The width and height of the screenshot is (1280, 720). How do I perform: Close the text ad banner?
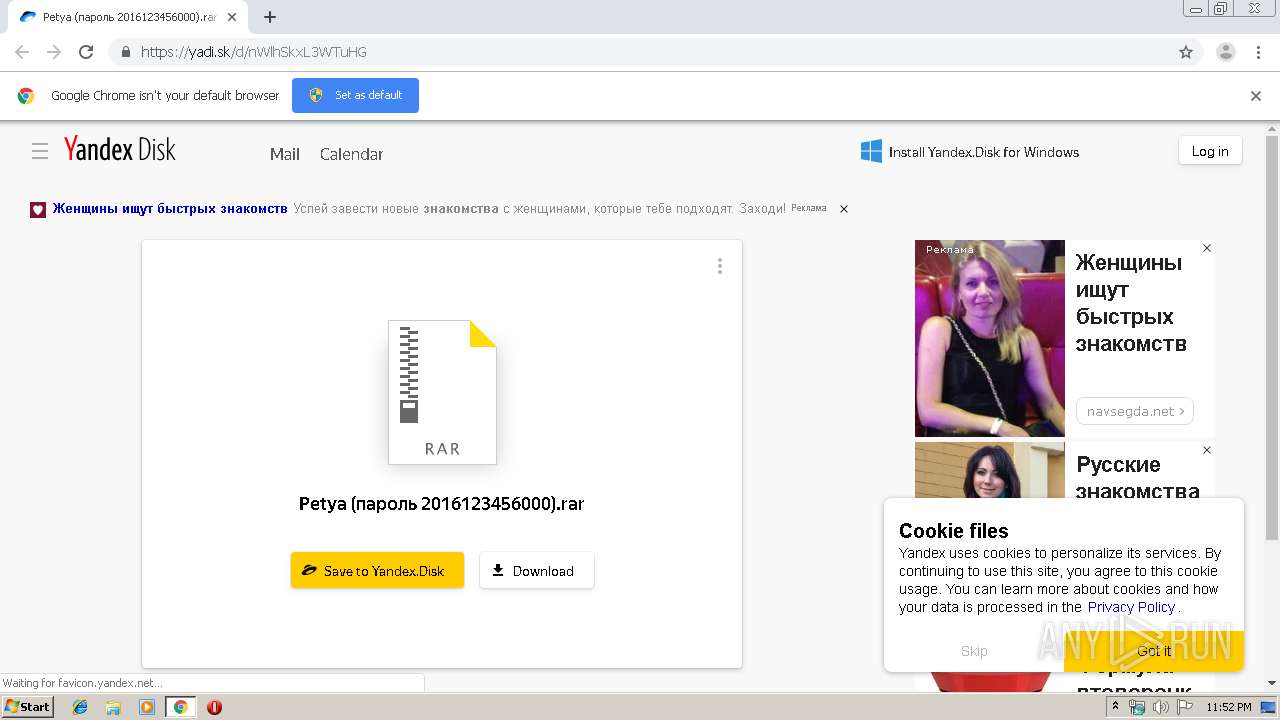click(844, 209)
